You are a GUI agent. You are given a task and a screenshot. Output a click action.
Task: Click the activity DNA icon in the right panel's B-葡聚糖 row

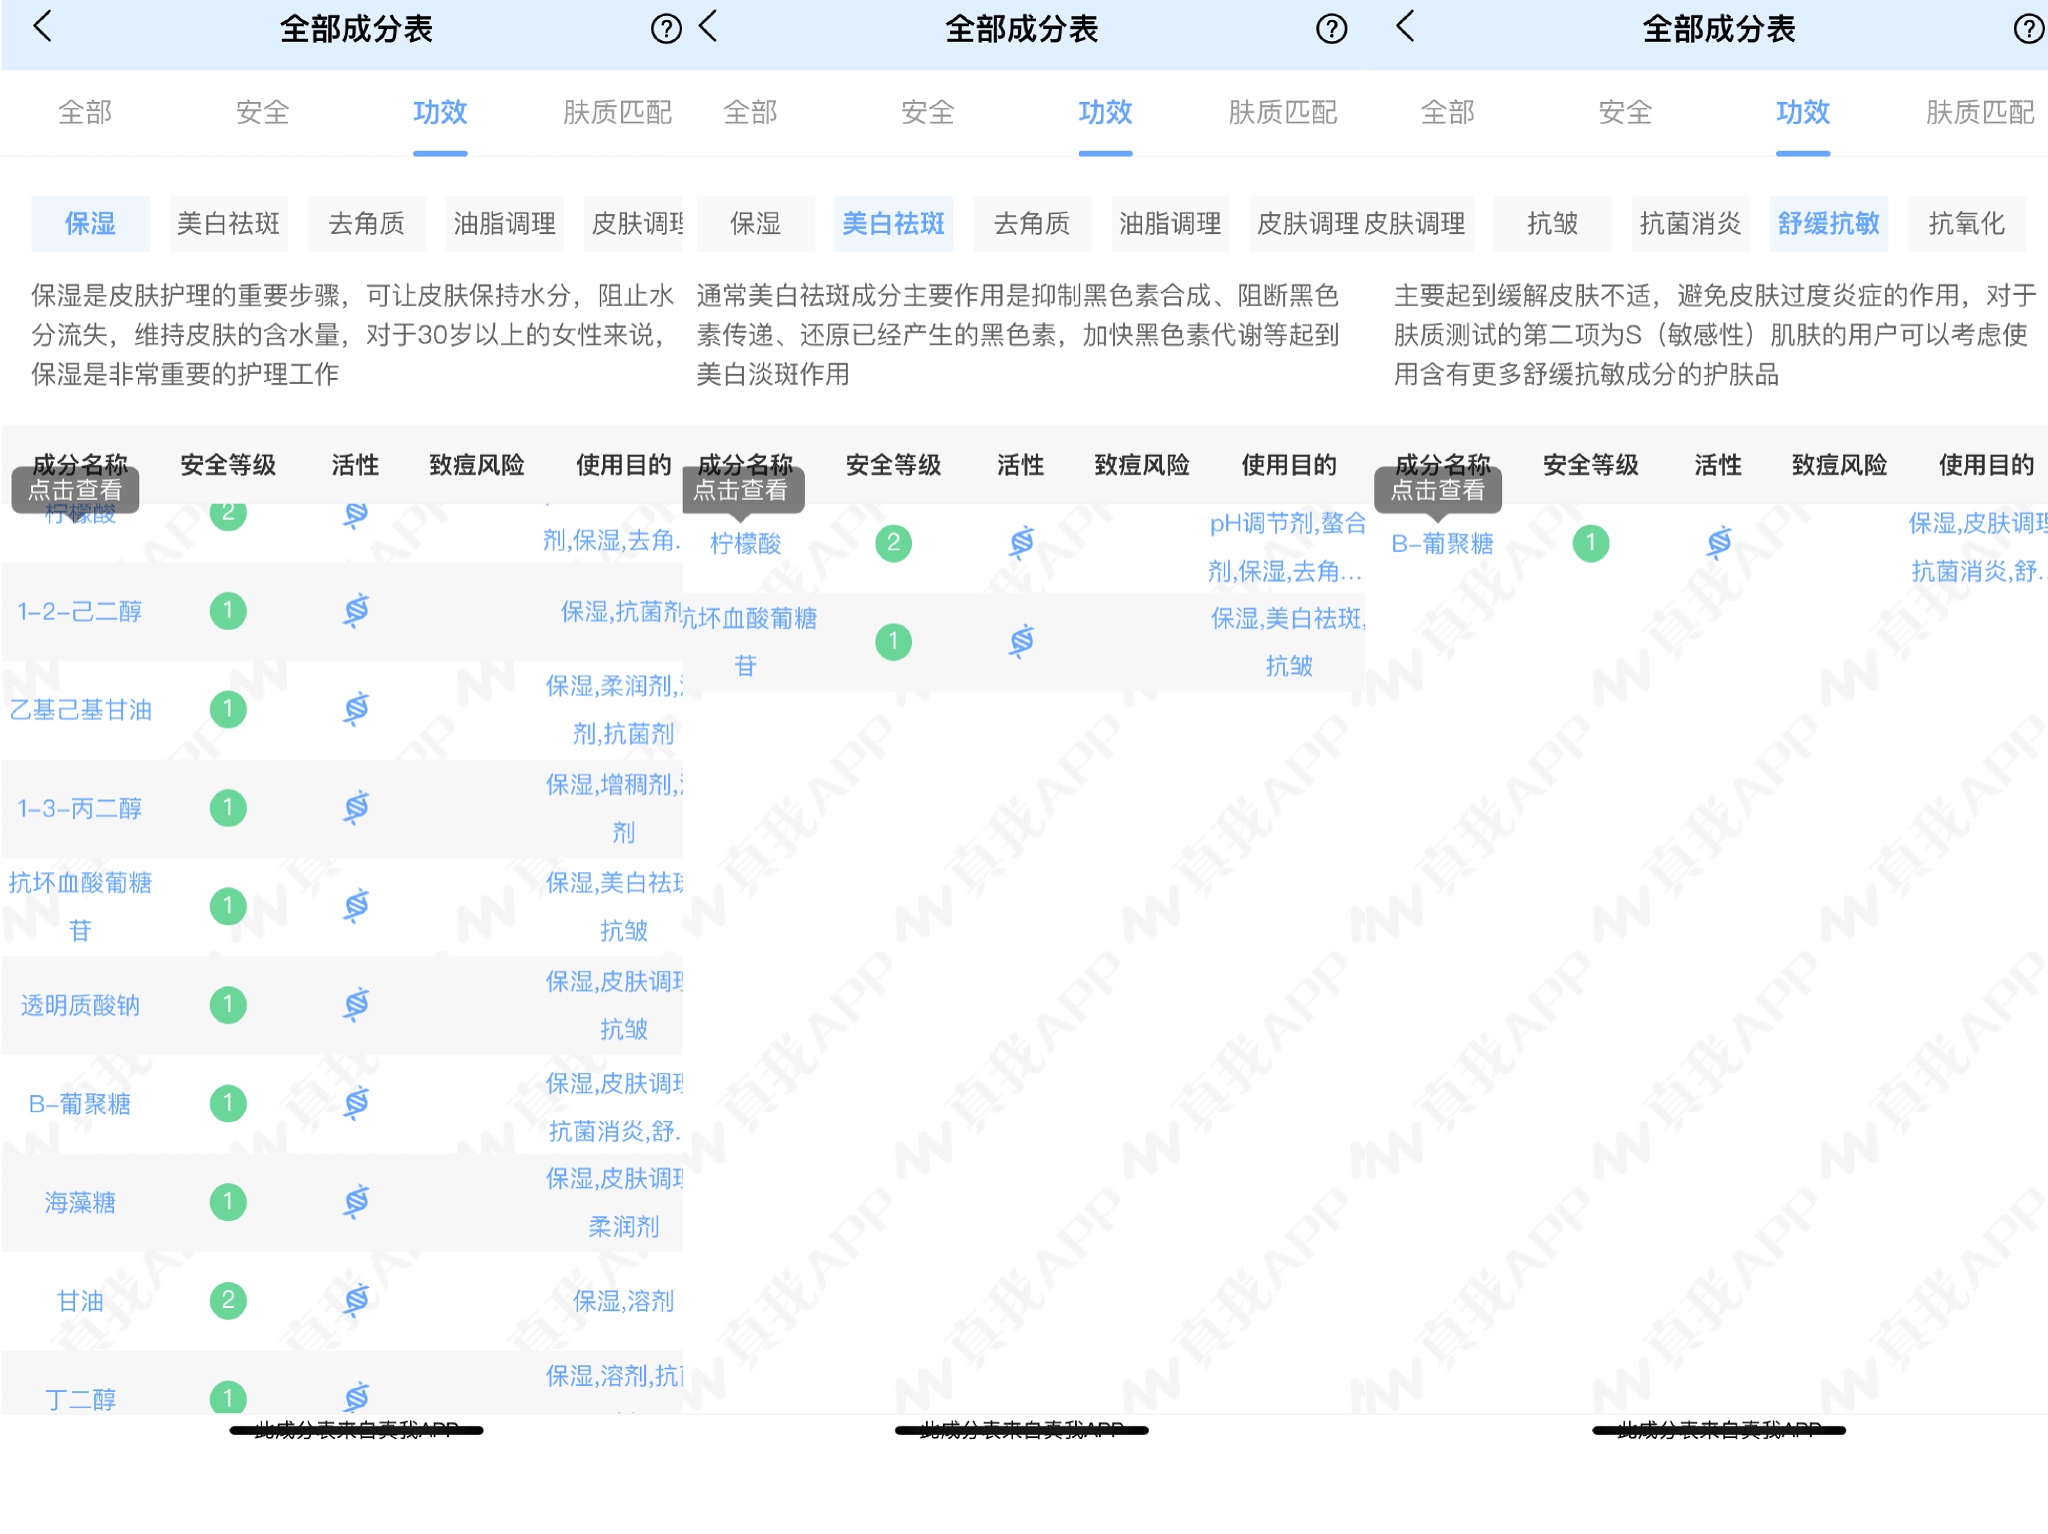click(1719, 543)
